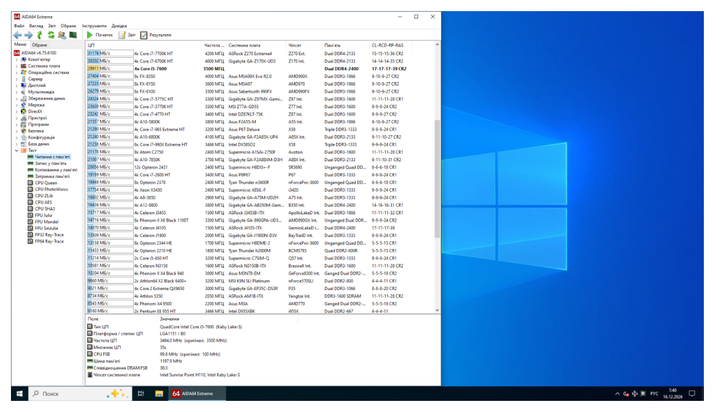The height and width of the screenshot is (412, 720).
Task: Open the Звіт menu in menu bar
Action: pyautogui.click(x=52, y=26)
